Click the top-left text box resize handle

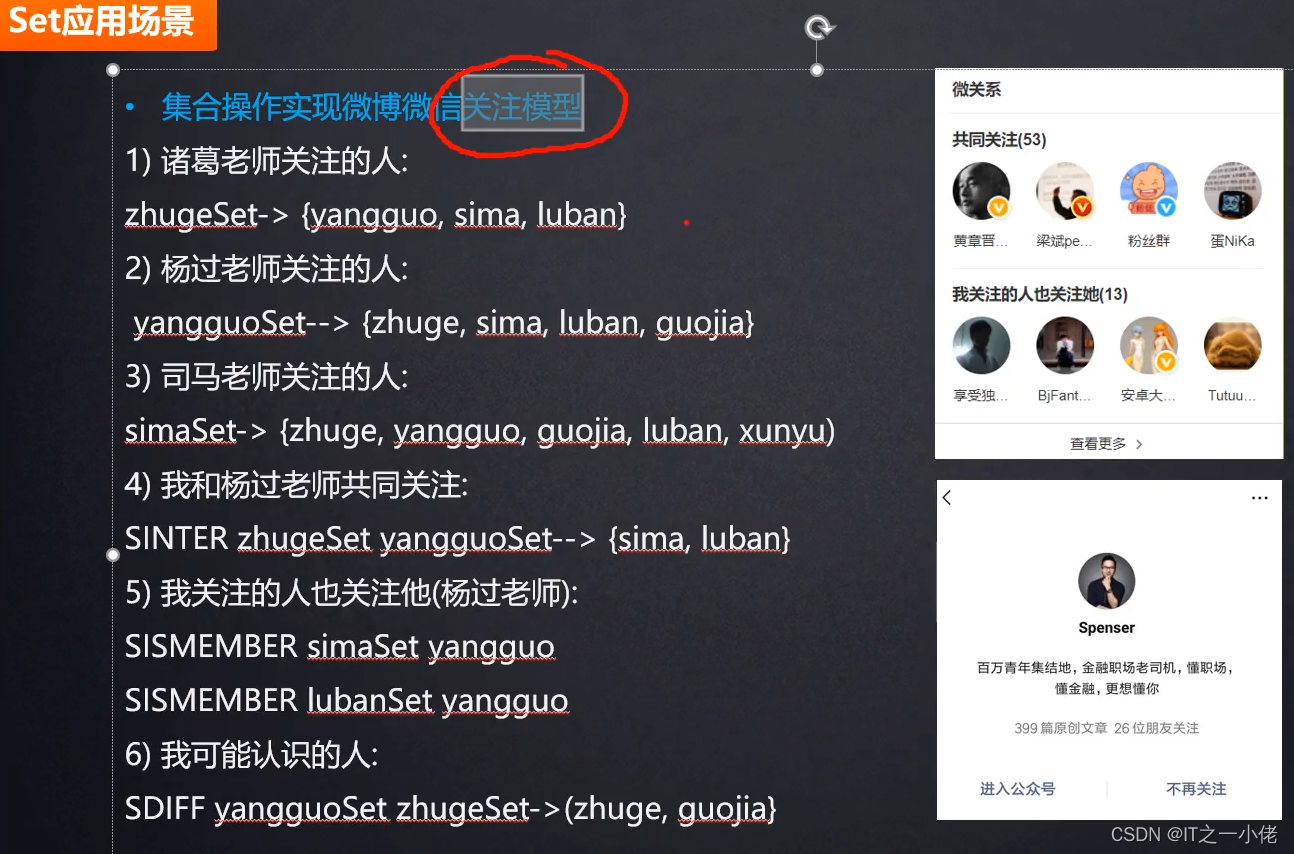point(113,70)
